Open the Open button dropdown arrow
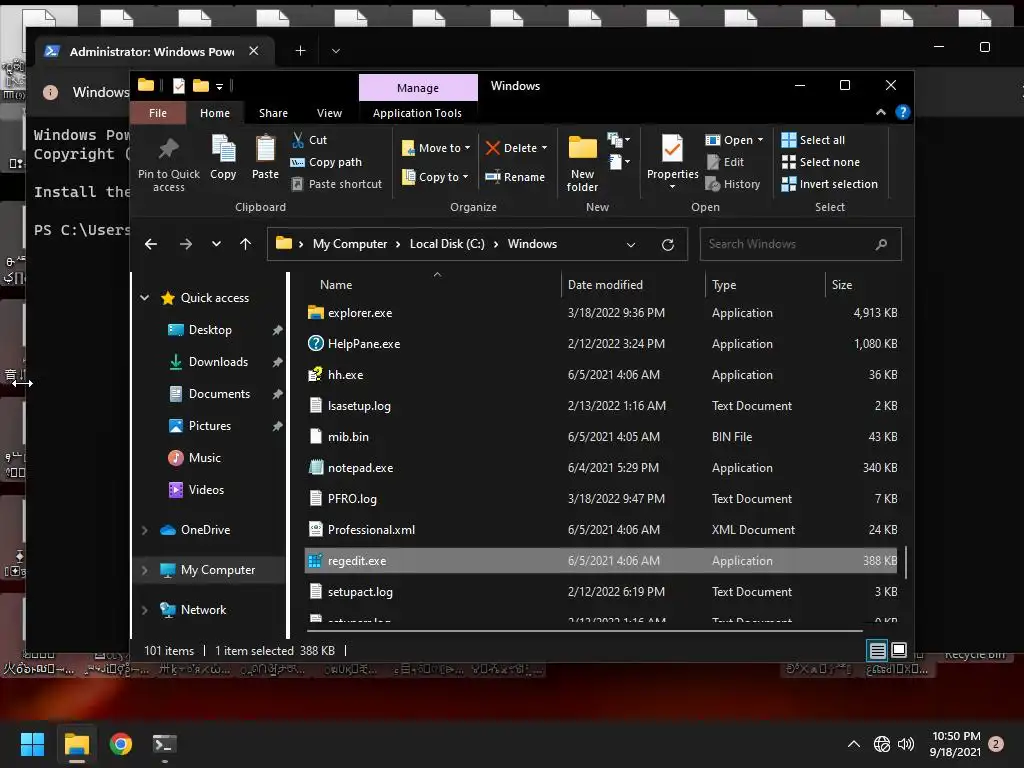 click(760, 140)
